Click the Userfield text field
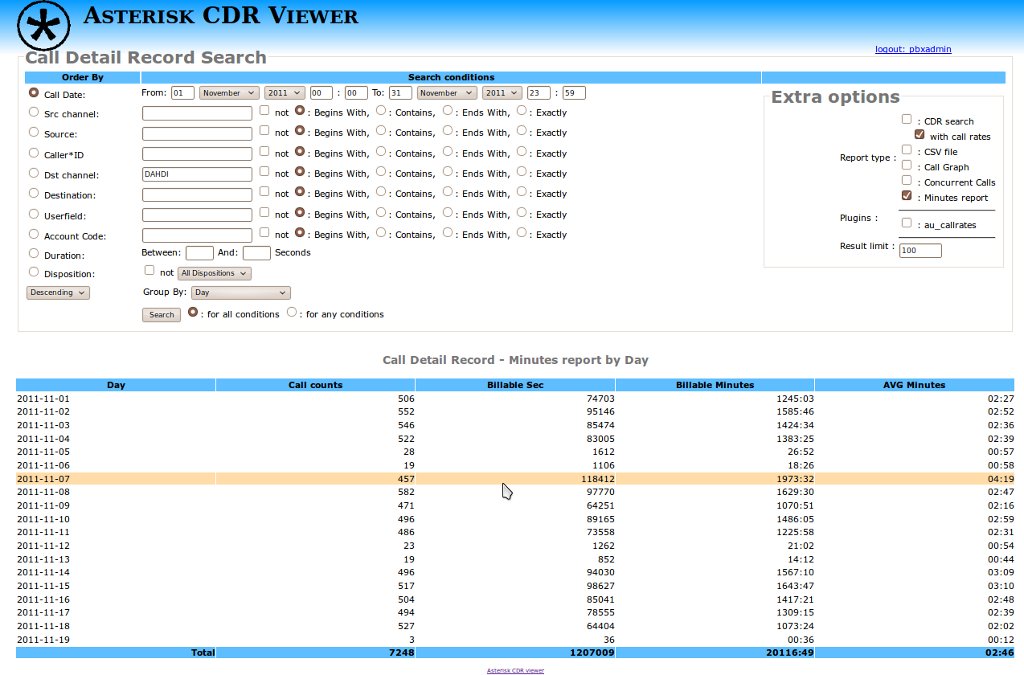 tap(197, 215)
